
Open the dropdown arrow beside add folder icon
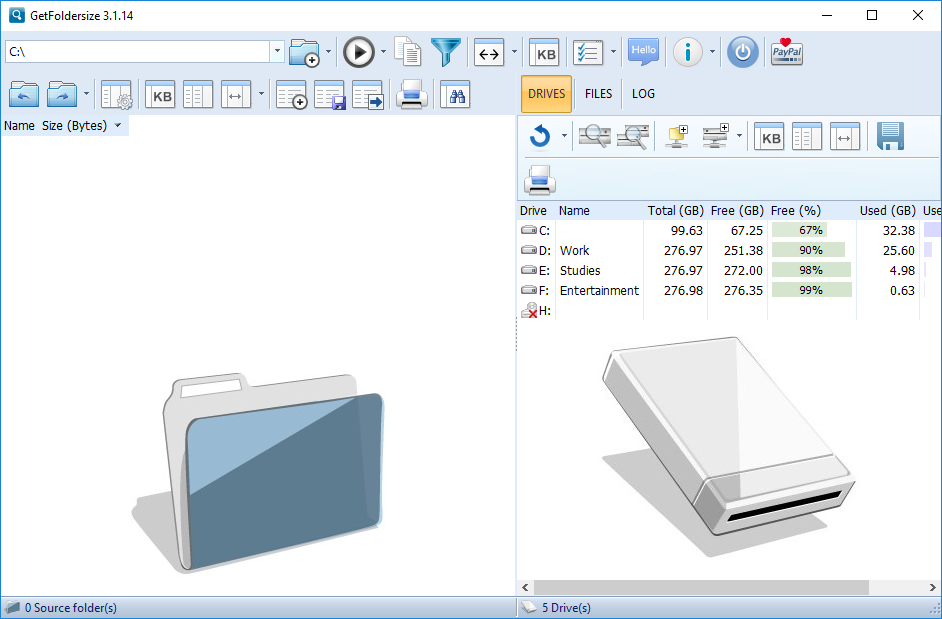pos(328,52)
